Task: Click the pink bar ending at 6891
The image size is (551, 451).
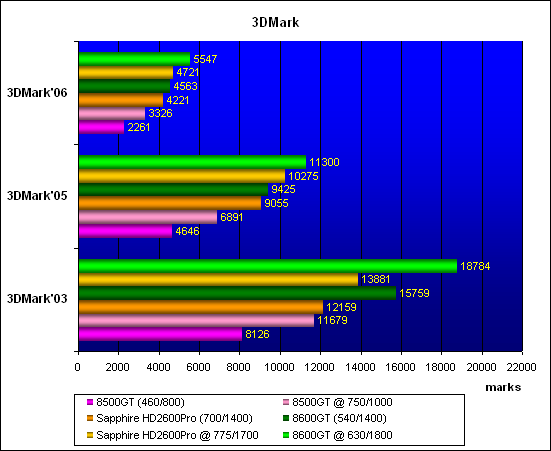Action: tap(148, 217)
